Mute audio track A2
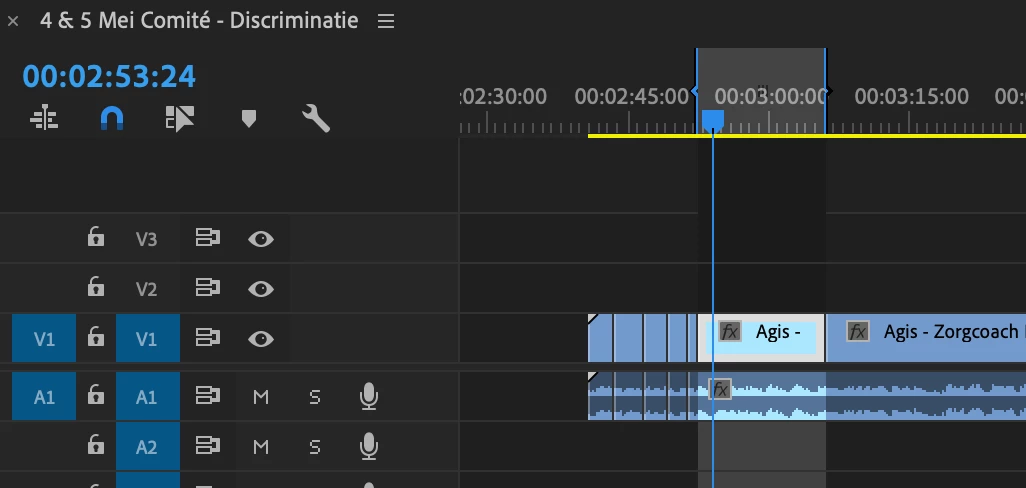The height and width of the screenshot is (488, 1026). point(261,446)
